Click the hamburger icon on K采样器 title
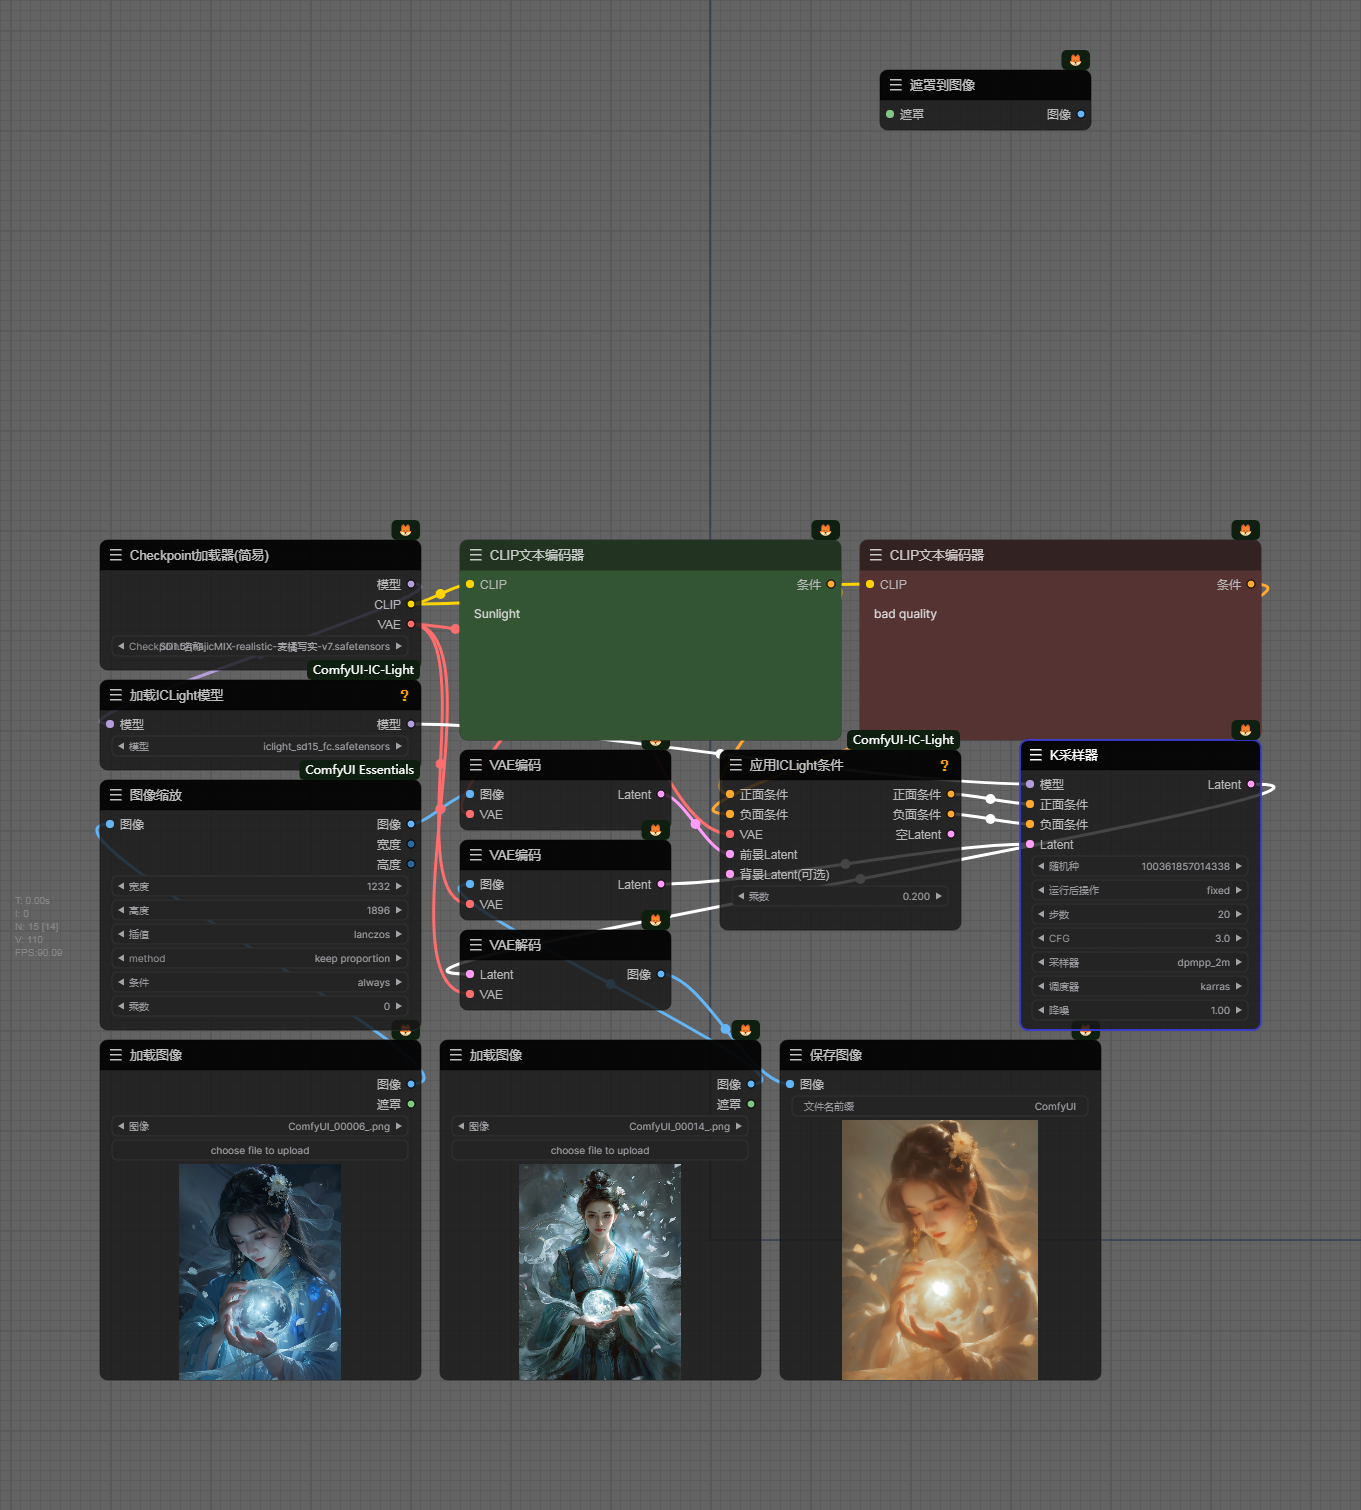 coord(1036,755)
